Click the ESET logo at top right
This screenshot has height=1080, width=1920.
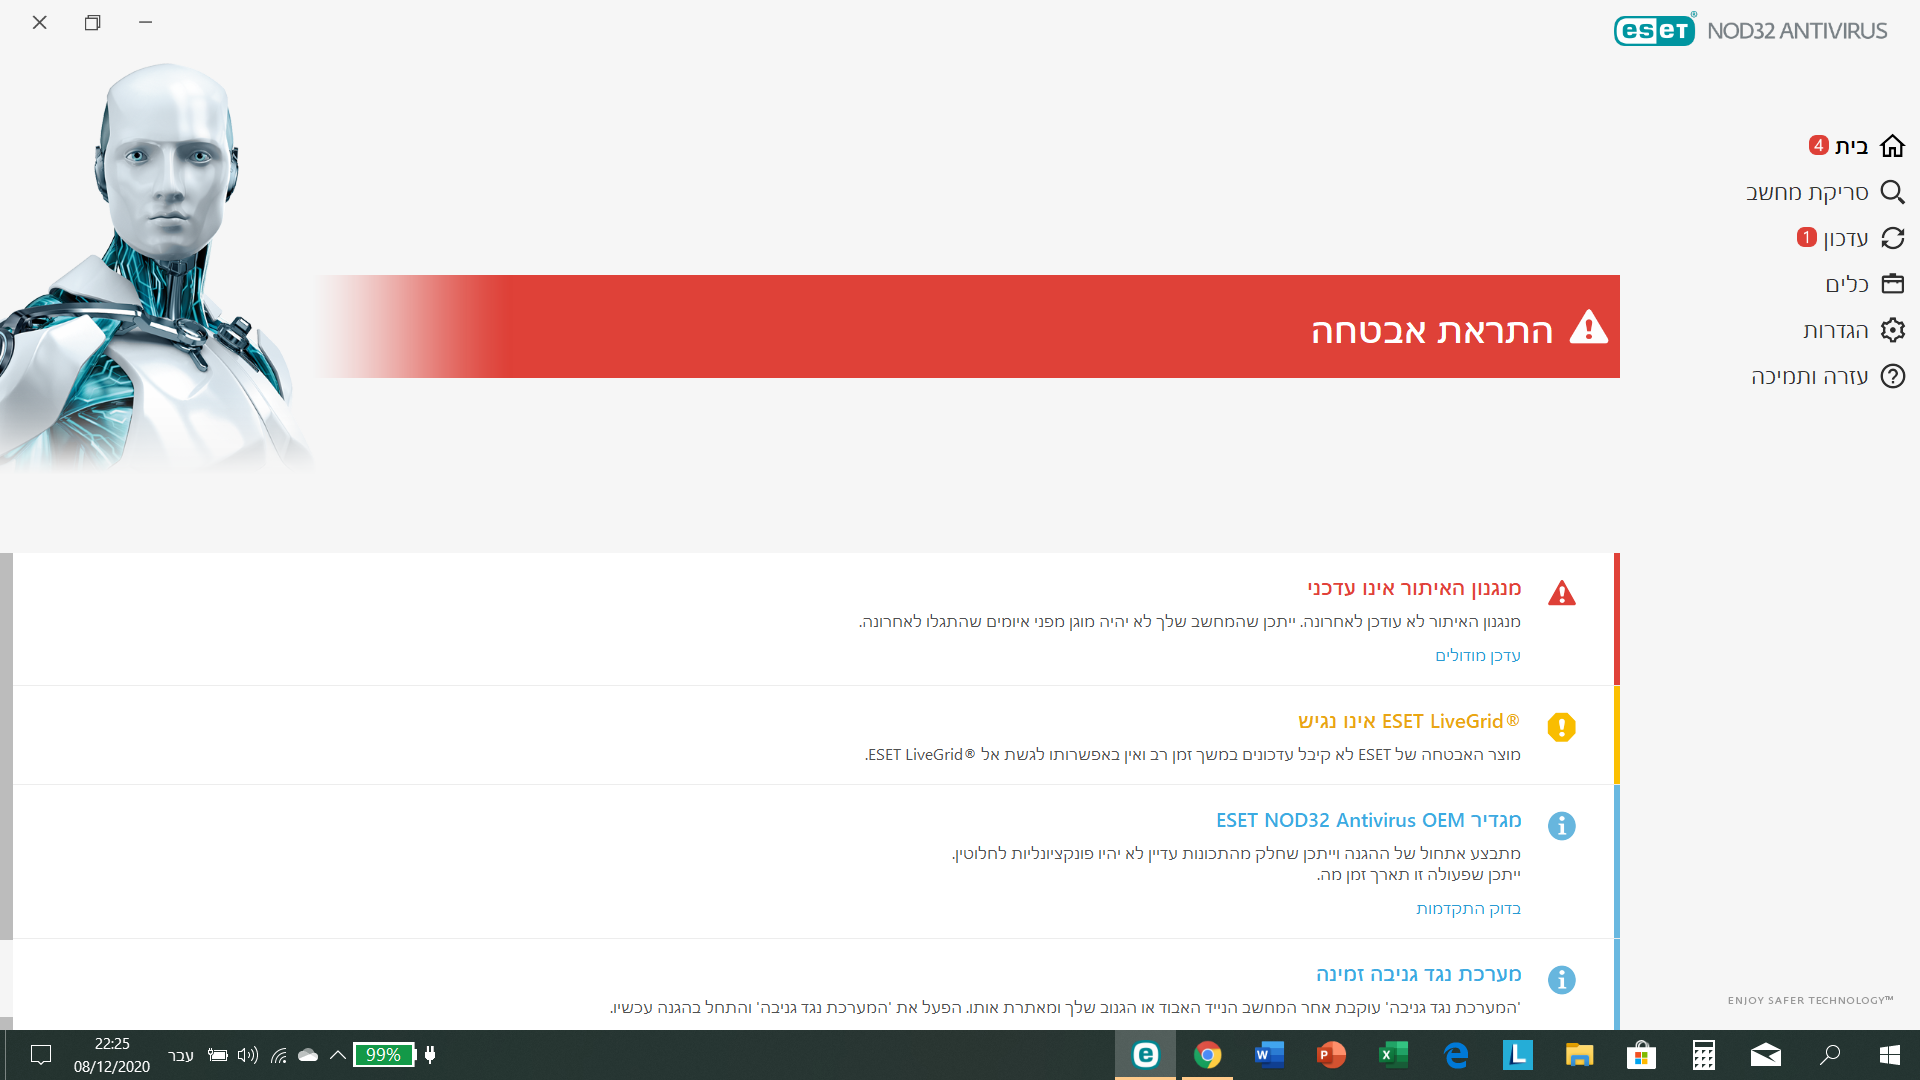[1654, 30]
